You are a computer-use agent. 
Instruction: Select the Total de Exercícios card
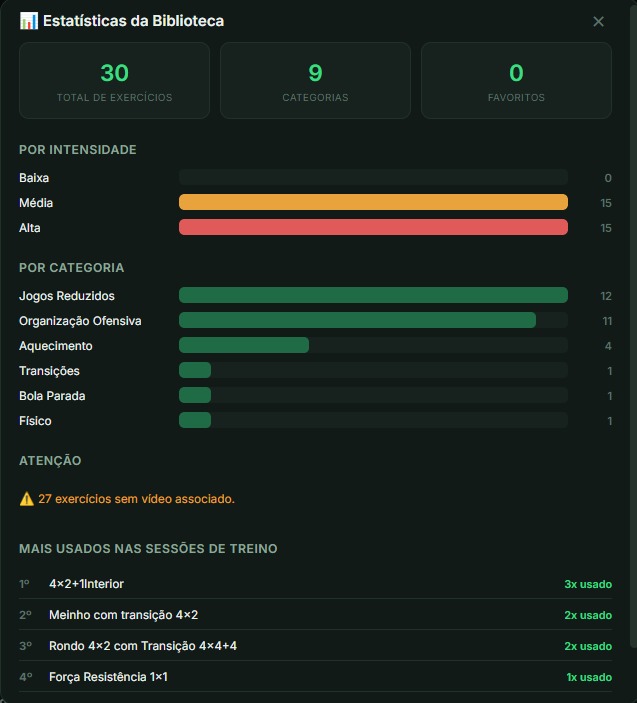click(x=114, y=81)
